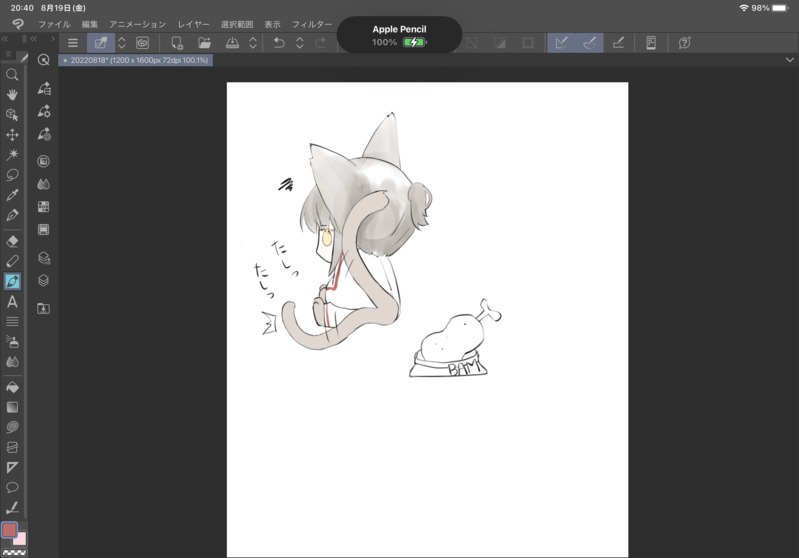Select the Zoom magnifier tool
Image resolution: width=799 pixels, height=558 pixels.
click(x=12, y=75)
